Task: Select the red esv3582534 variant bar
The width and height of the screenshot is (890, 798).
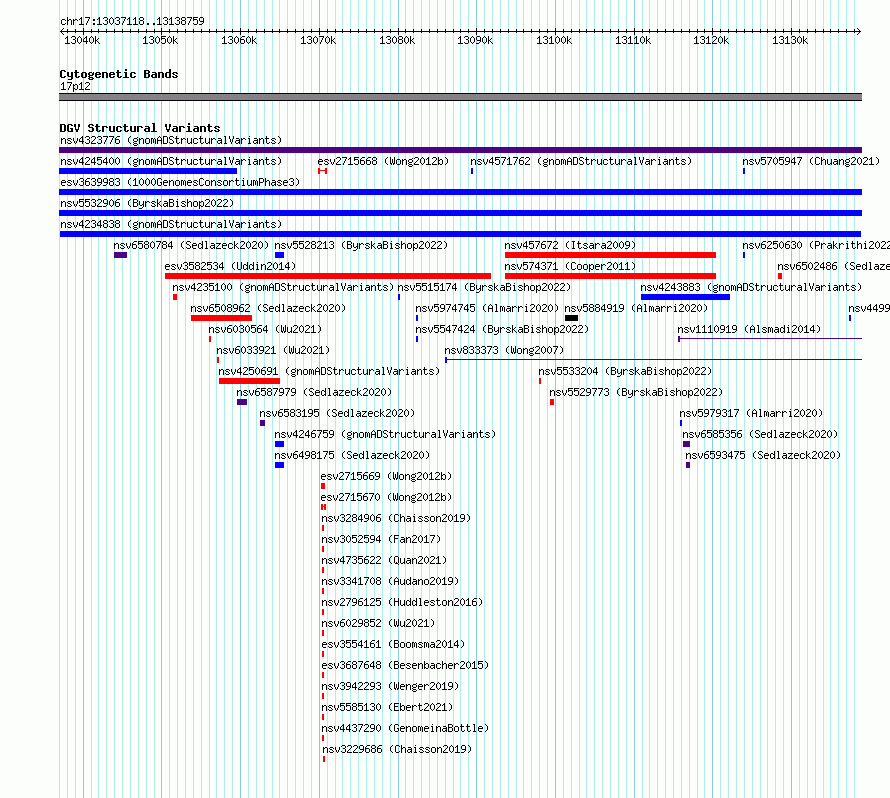Action: 328,276
